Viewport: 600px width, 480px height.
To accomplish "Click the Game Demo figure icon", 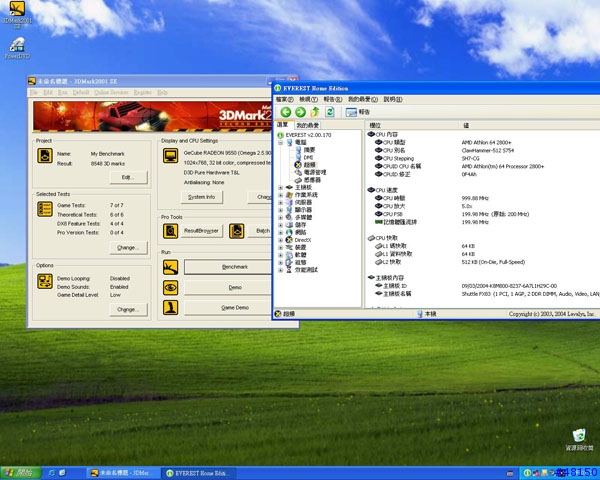I will pyautogui.click(x=170, y=308).
